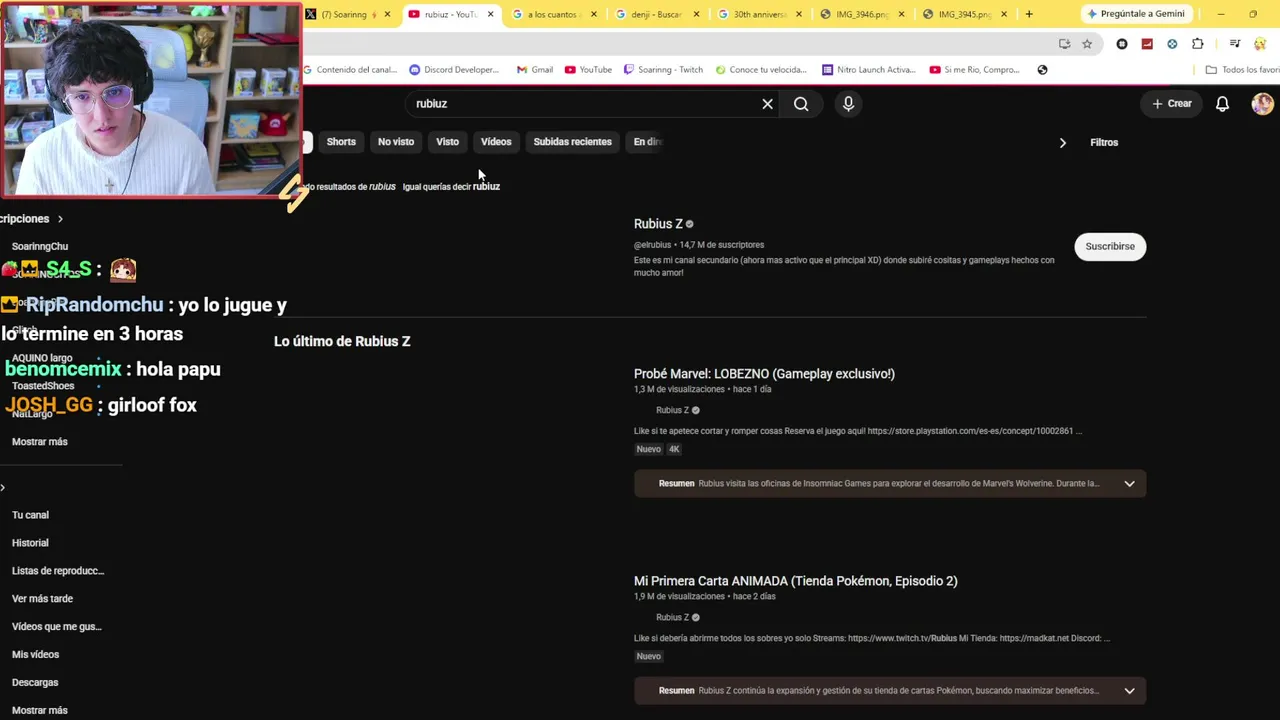Viewport: 1280px width, 720px height.
Task: Open video Mi Primera Carta ANIMADA
Action: point(795,581)
